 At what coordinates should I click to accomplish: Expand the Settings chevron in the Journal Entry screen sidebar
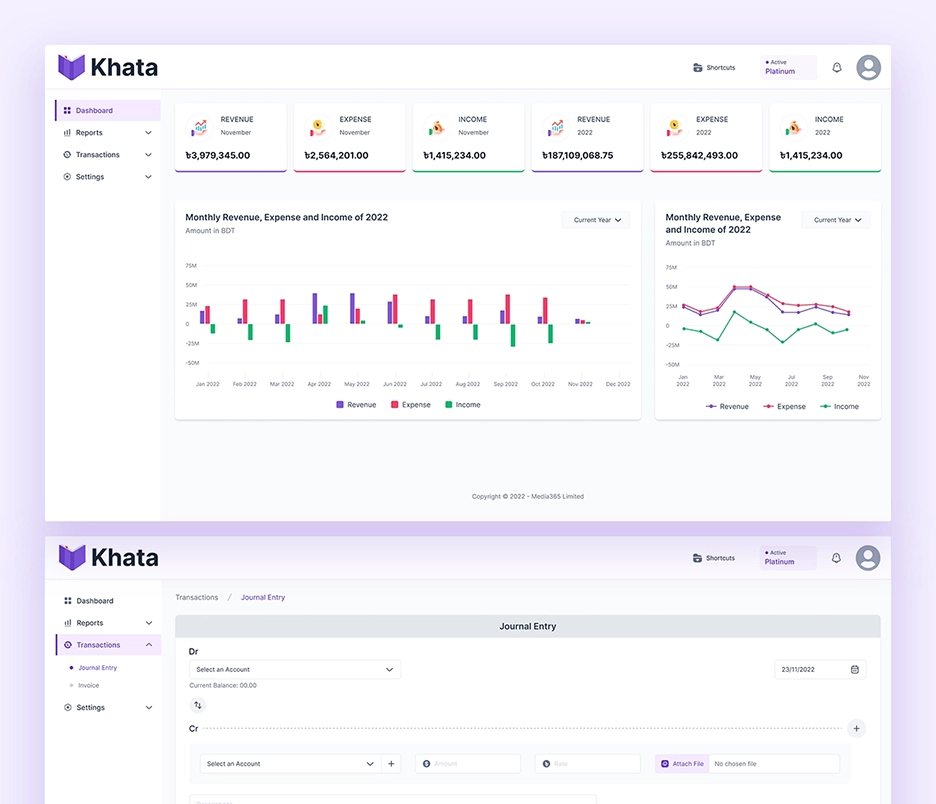pos(149,707)
